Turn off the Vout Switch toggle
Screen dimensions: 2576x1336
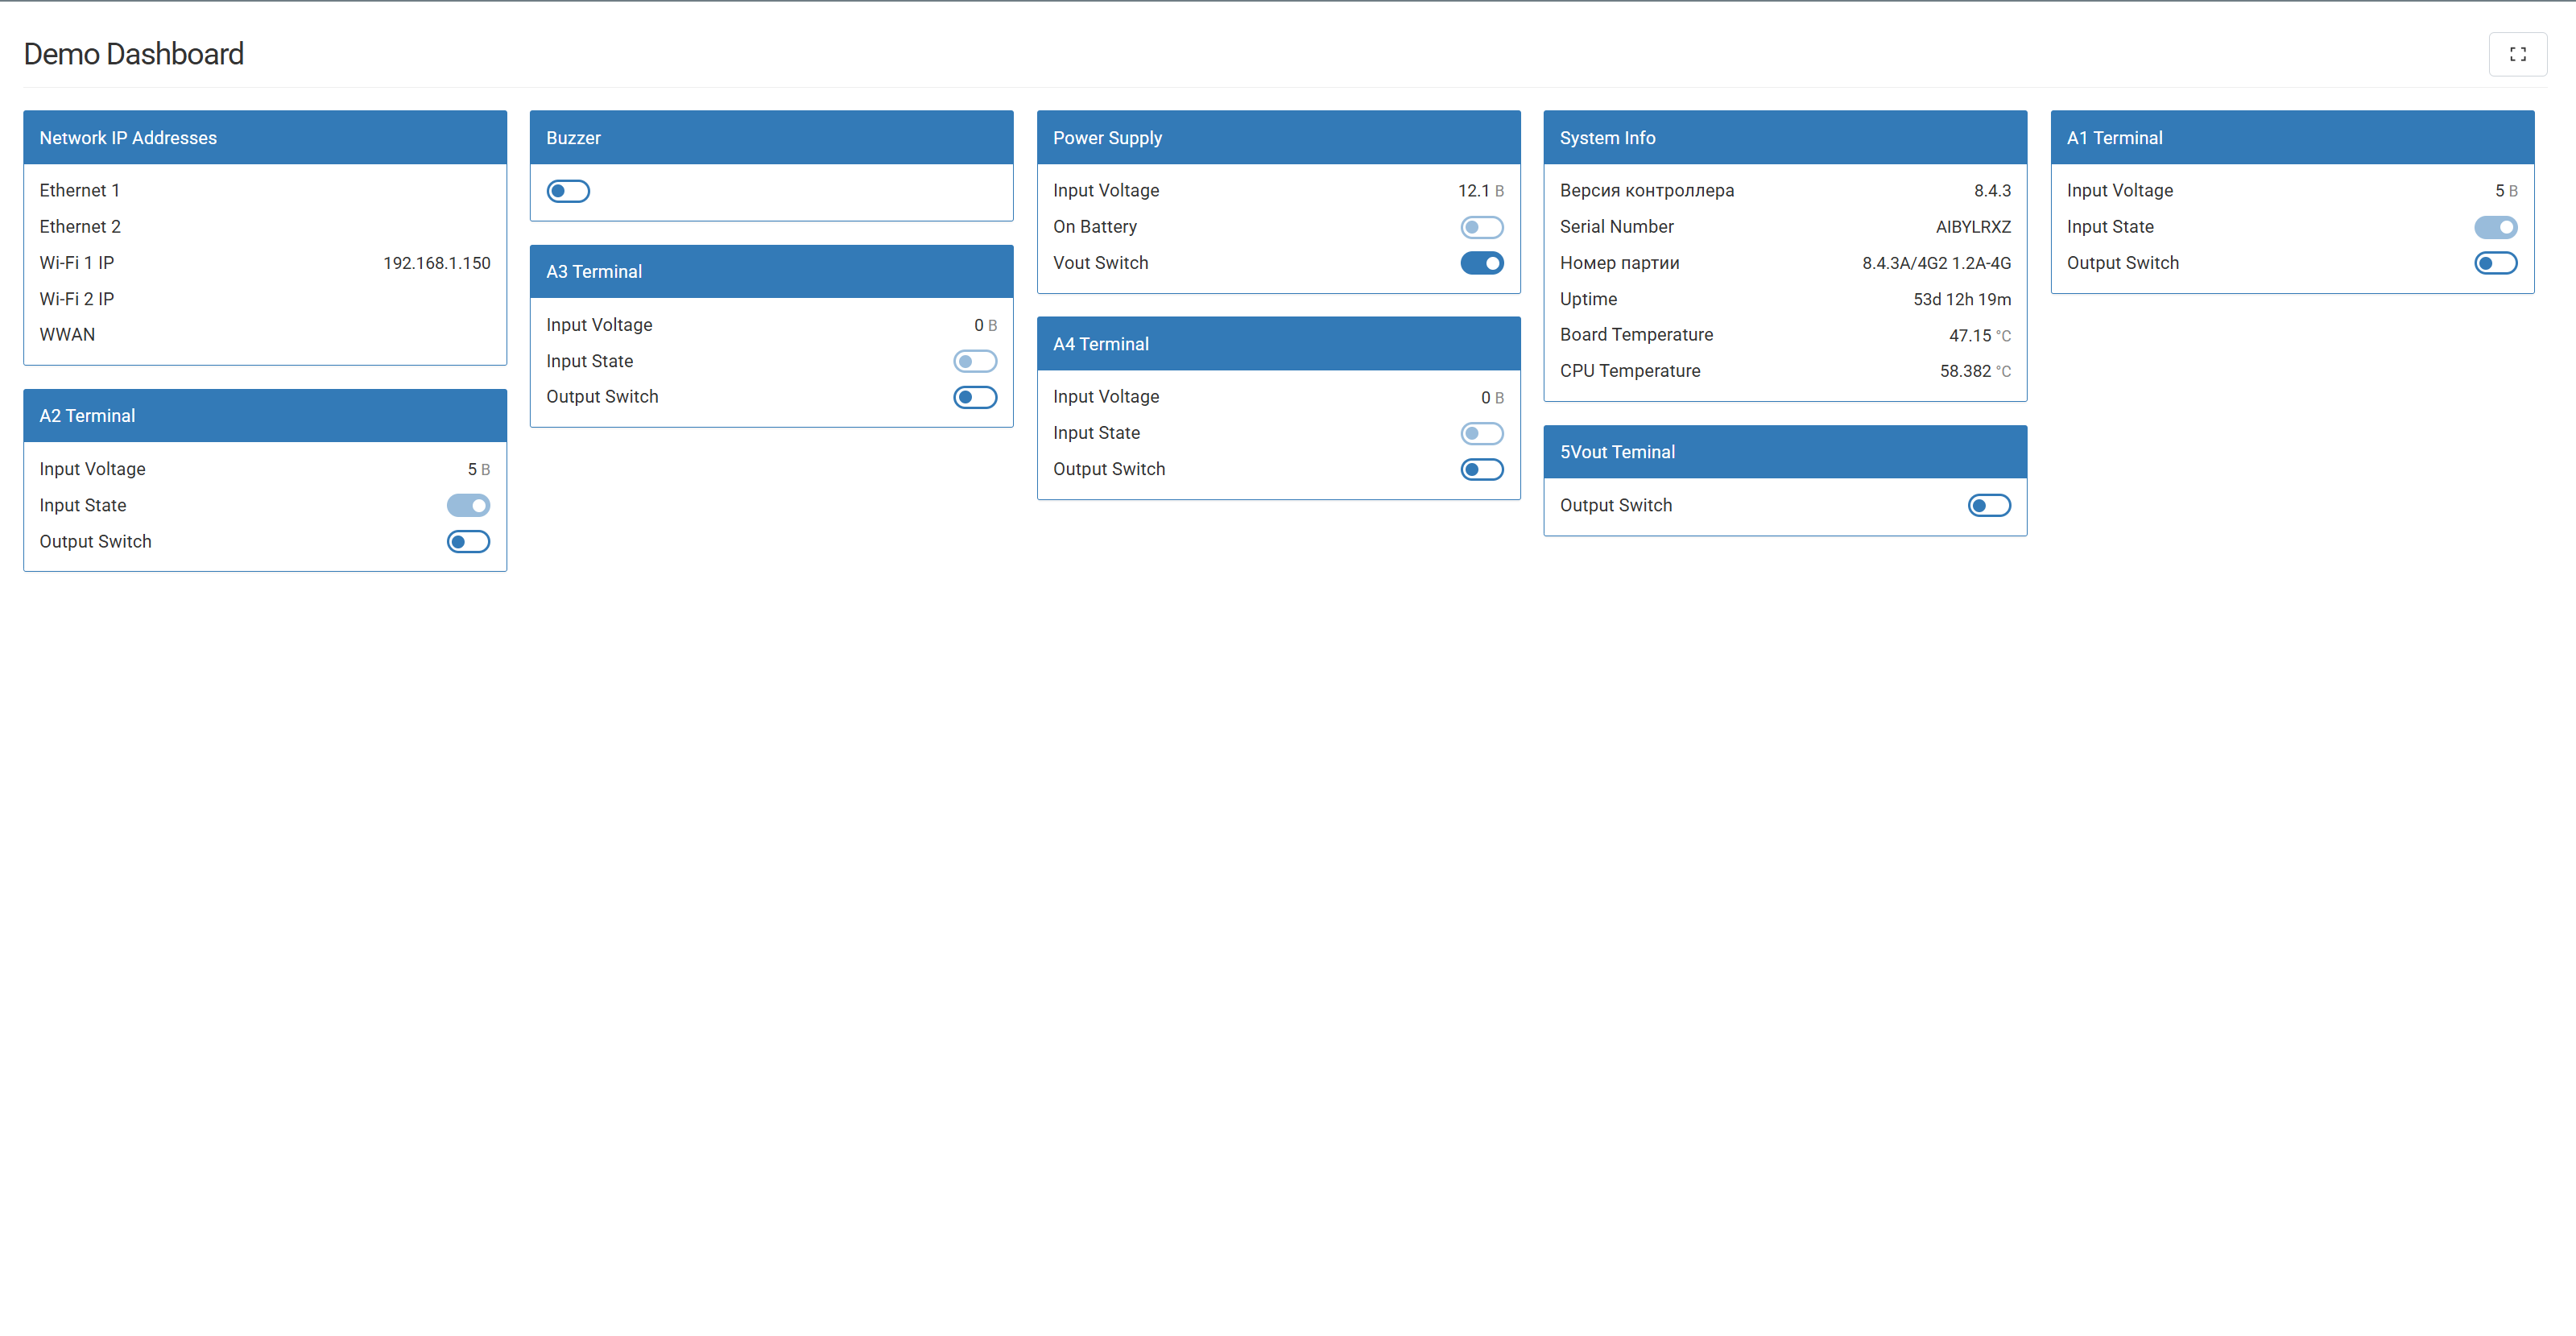click(1481, 263)
